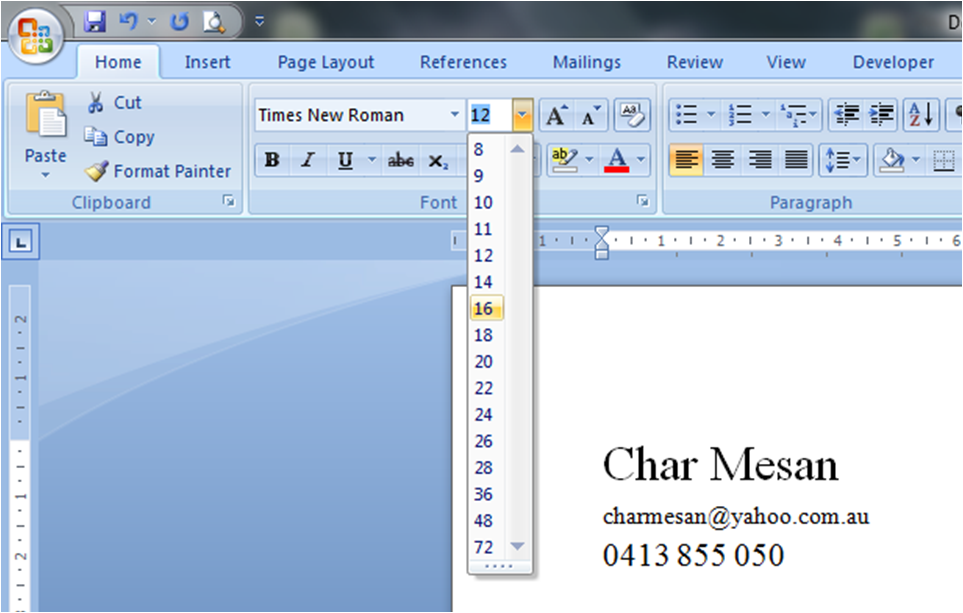The height and width of the screenshot is (613, 963).
Task: Open the Page Layout tab
Action: 326,62
